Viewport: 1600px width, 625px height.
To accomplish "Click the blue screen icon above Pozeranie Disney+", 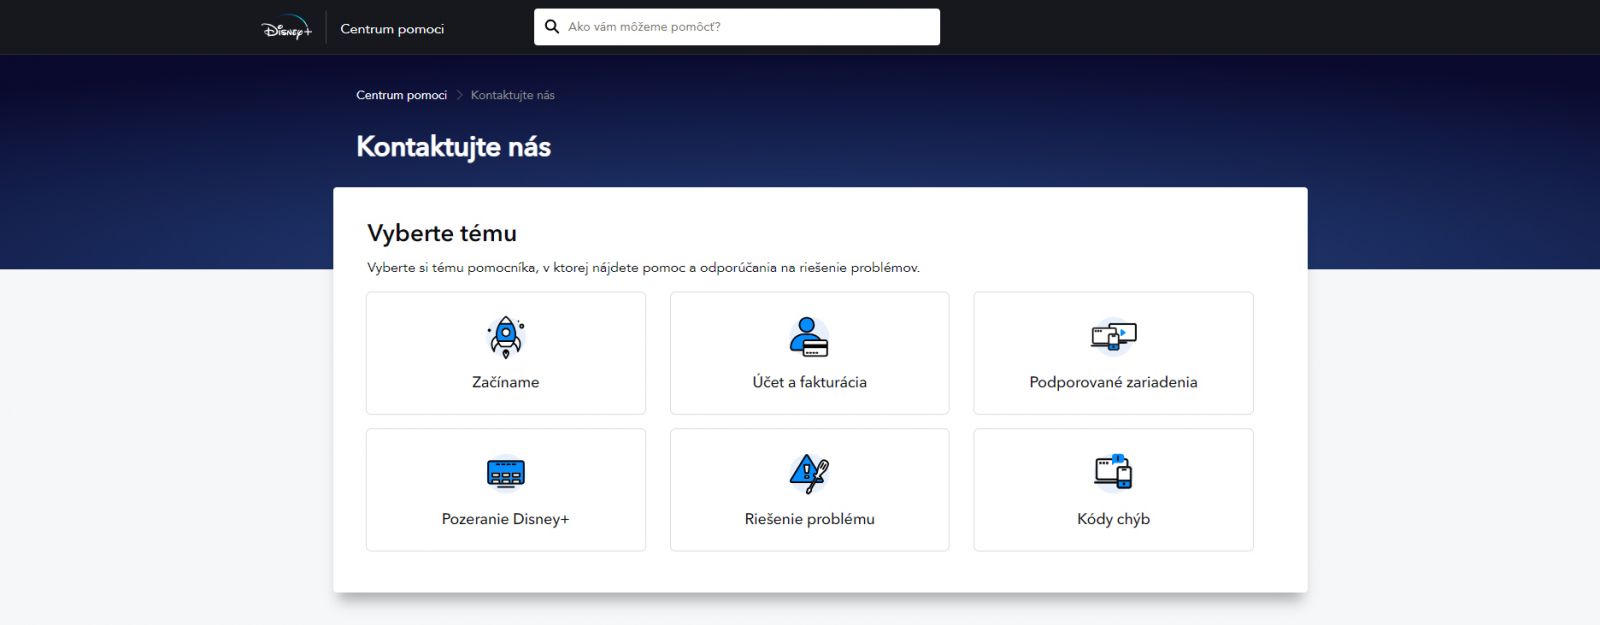I will pos(505,473).
